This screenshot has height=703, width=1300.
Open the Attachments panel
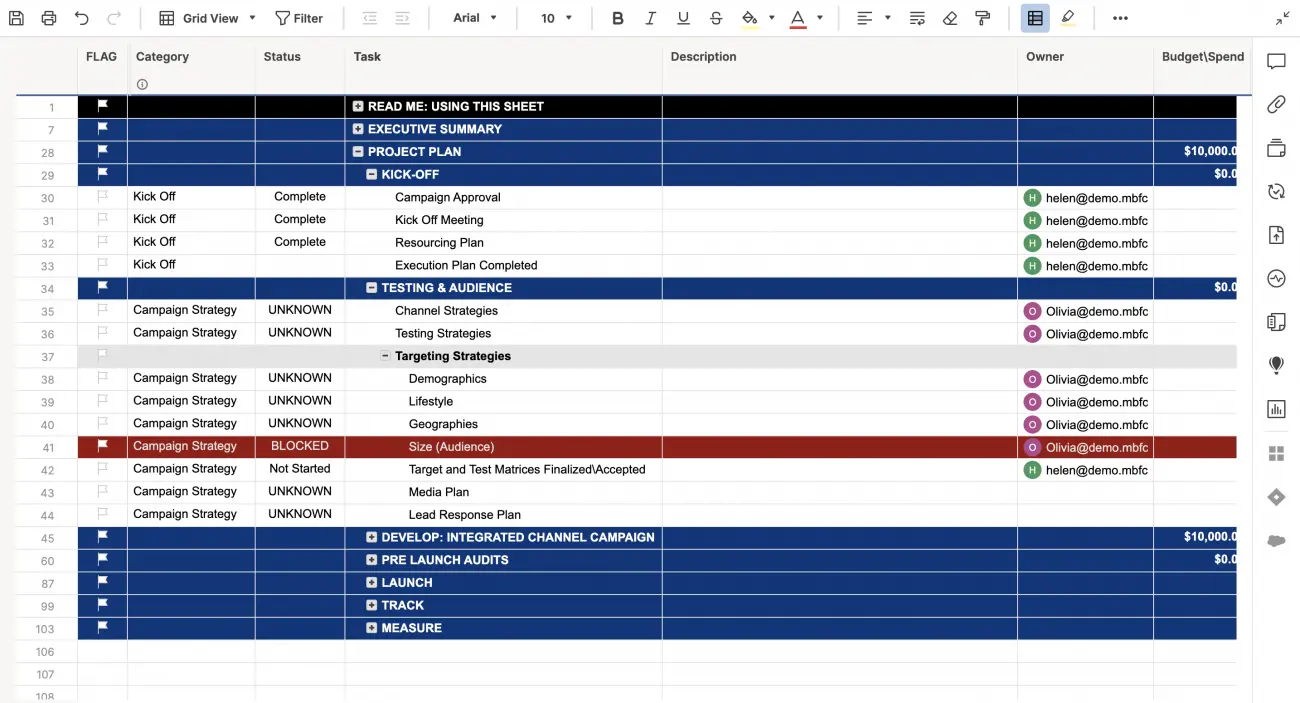tap(1275, 104)
